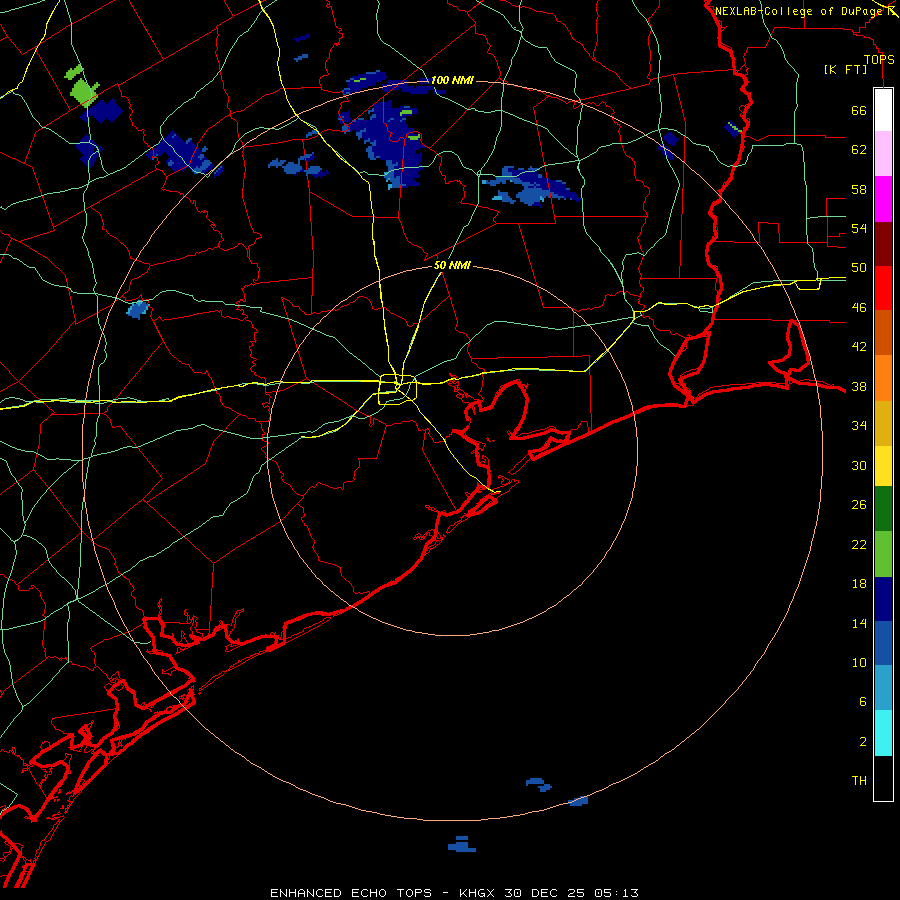
Task: Click the "TH" threshold label
Action: (859, 781)
